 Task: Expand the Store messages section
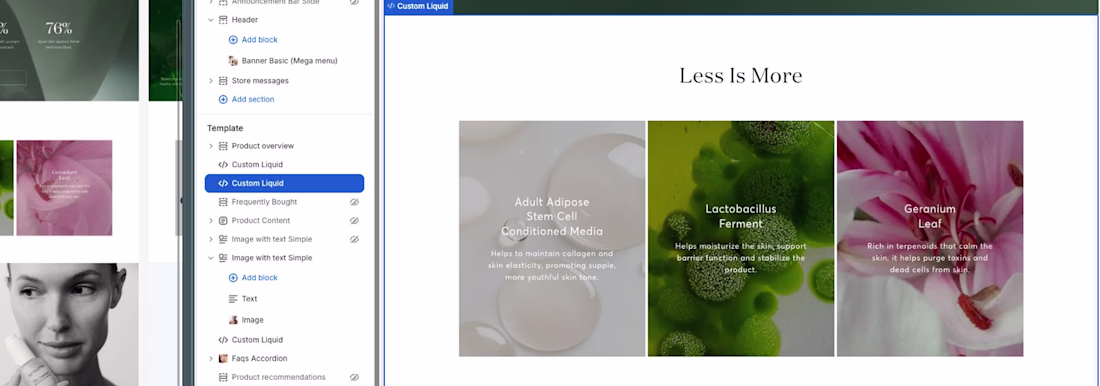pos(210,81)
